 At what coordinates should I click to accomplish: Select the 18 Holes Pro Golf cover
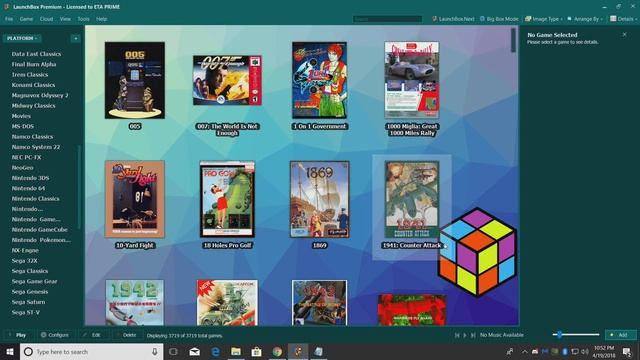click(227, 199)
